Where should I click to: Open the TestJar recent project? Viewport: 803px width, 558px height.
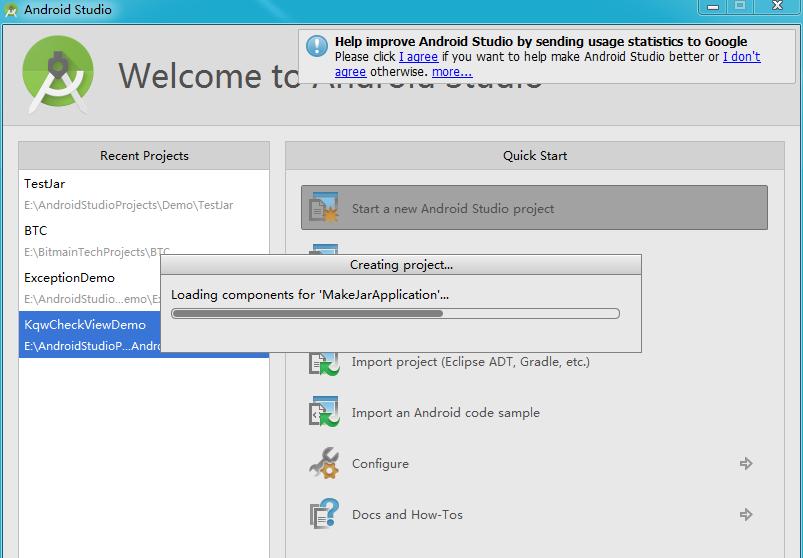[x=144, y=194]
